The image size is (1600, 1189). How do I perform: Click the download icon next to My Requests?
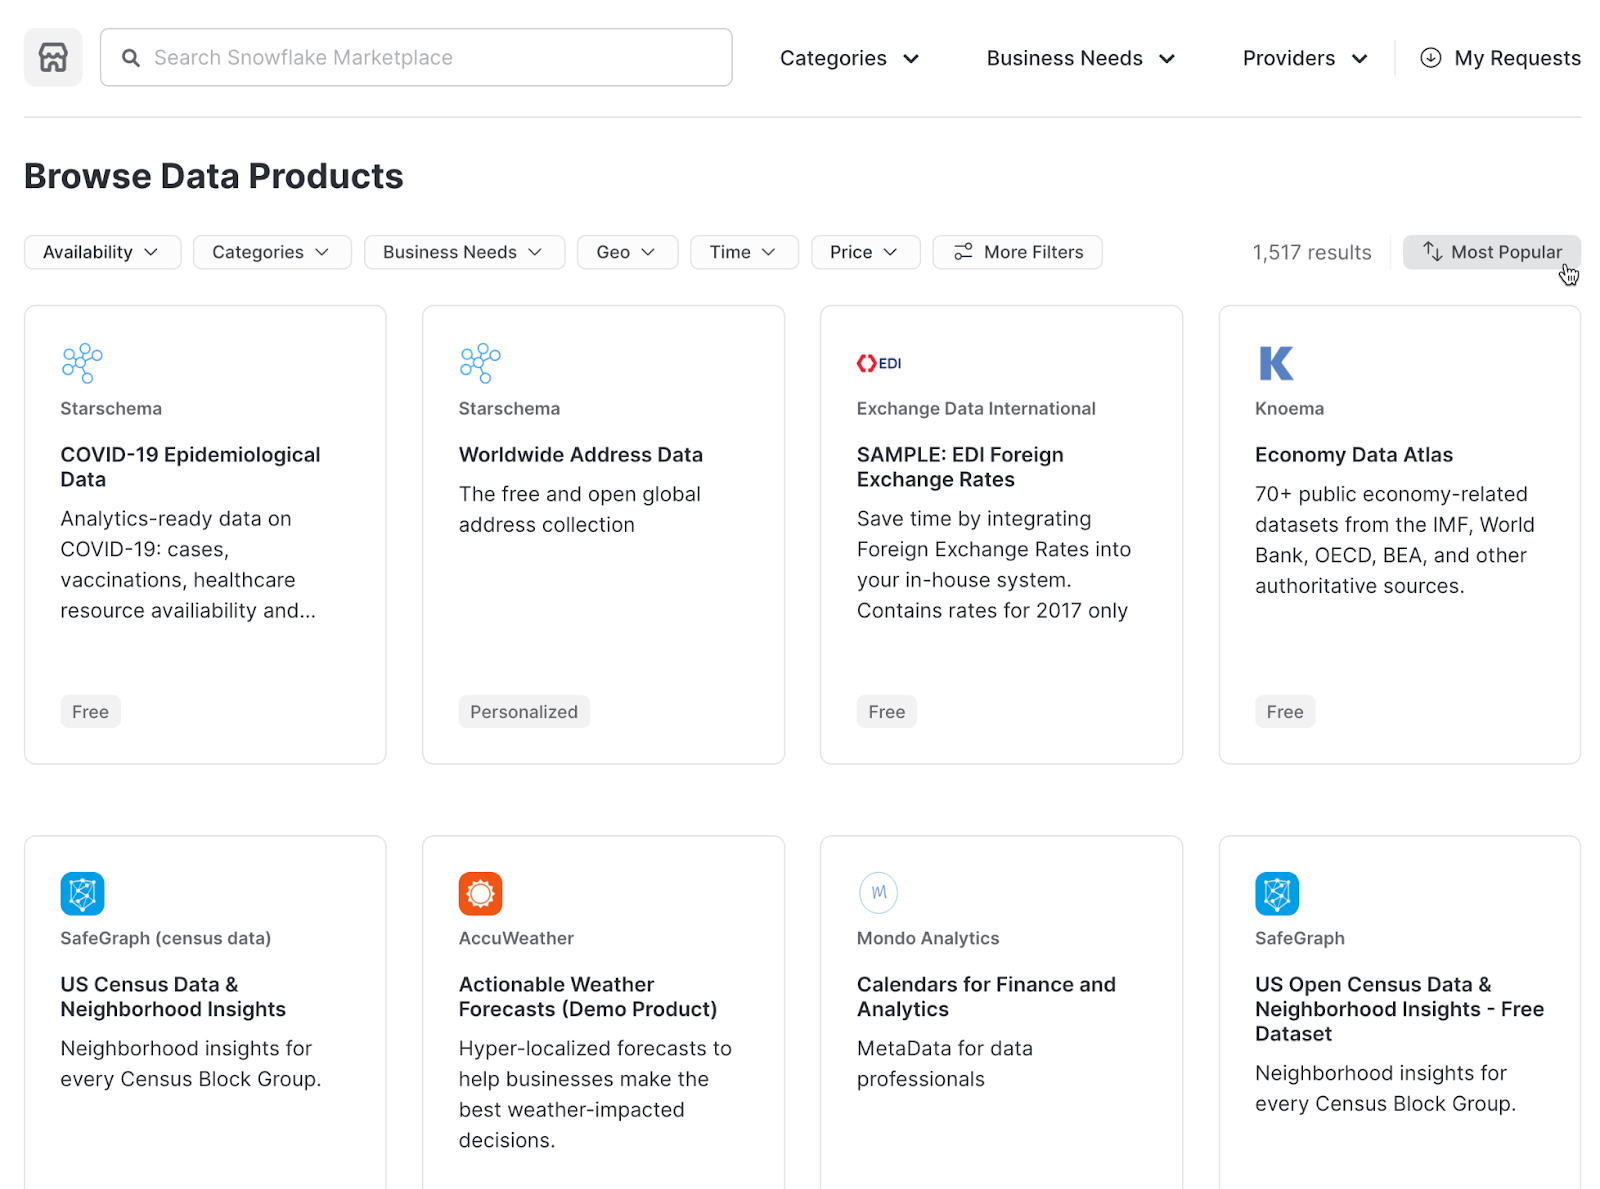[1431, 58]
